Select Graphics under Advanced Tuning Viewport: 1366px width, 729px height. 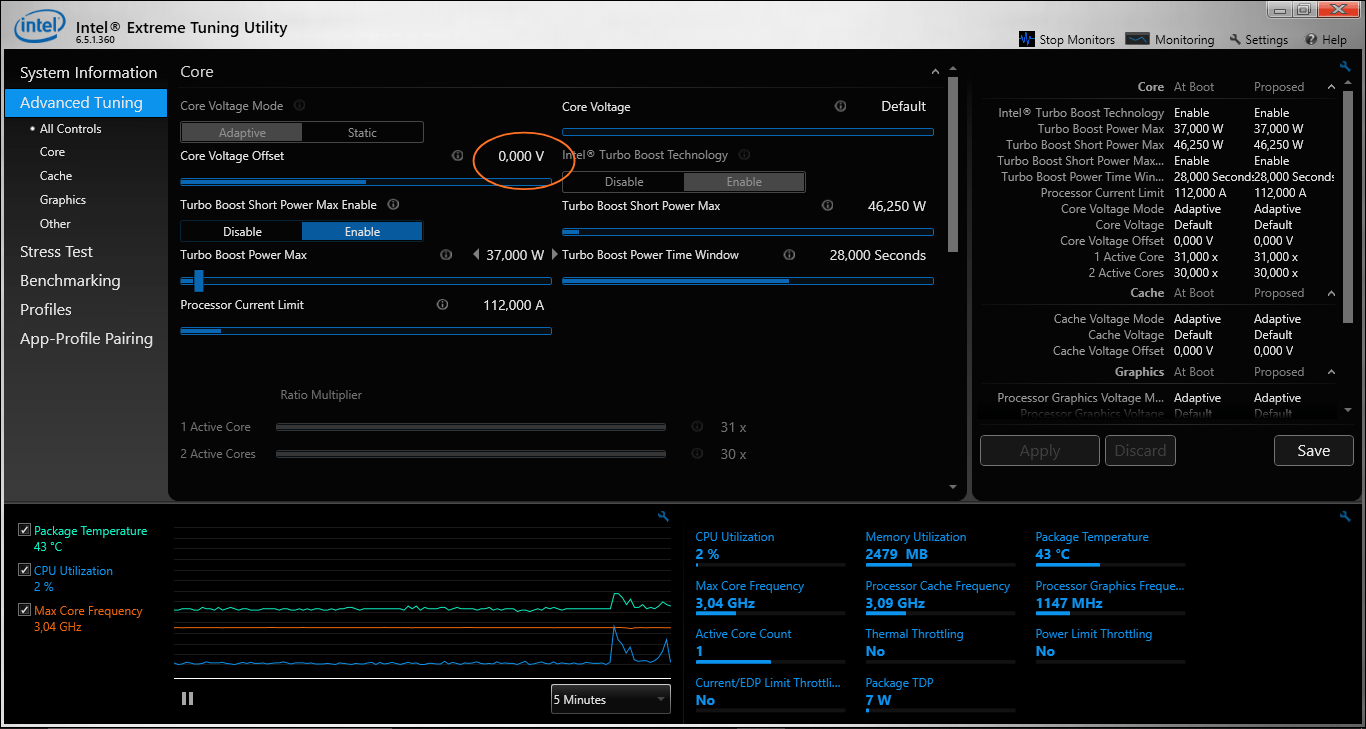point(63,200)
